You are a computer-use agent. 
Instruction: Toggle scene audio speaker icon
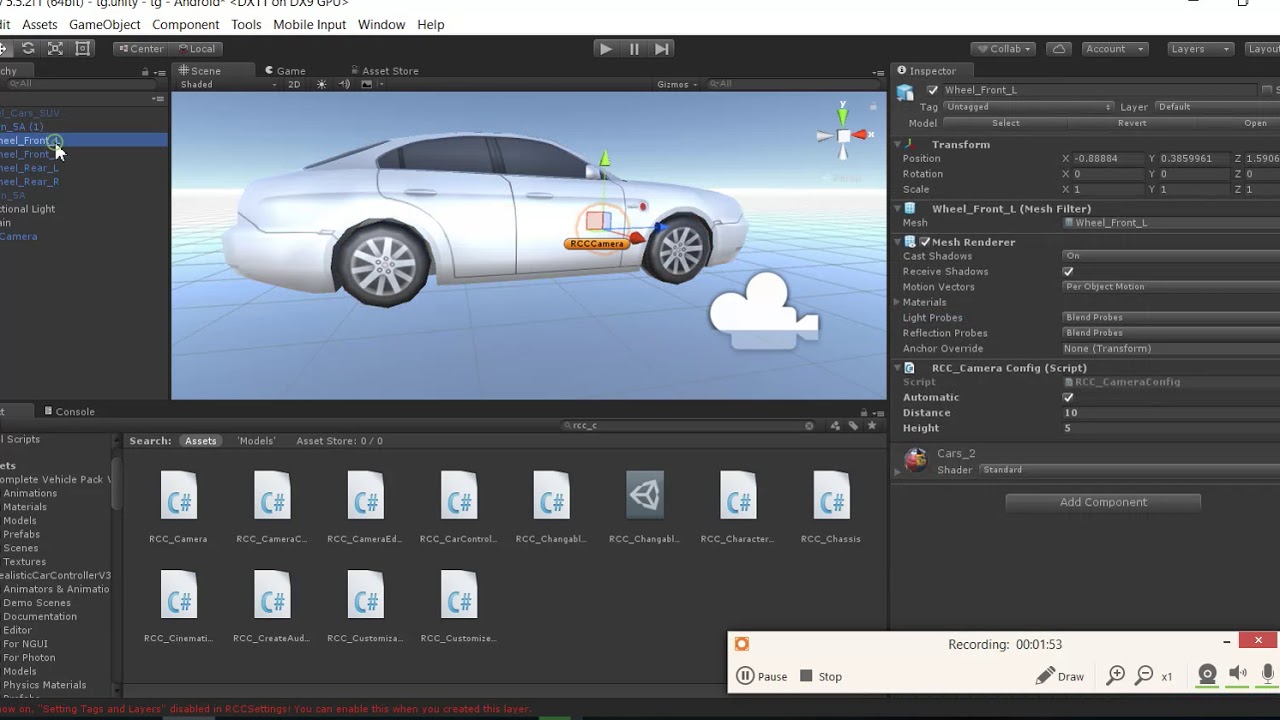[344, 84]
